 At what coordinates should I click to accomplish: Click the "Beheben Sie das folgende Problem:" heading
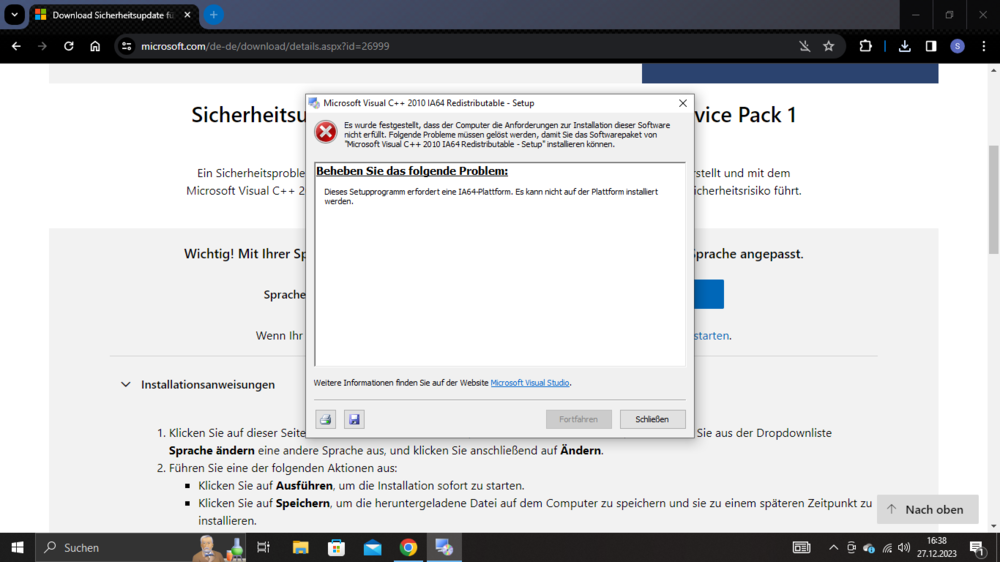[x=412, y=171]
